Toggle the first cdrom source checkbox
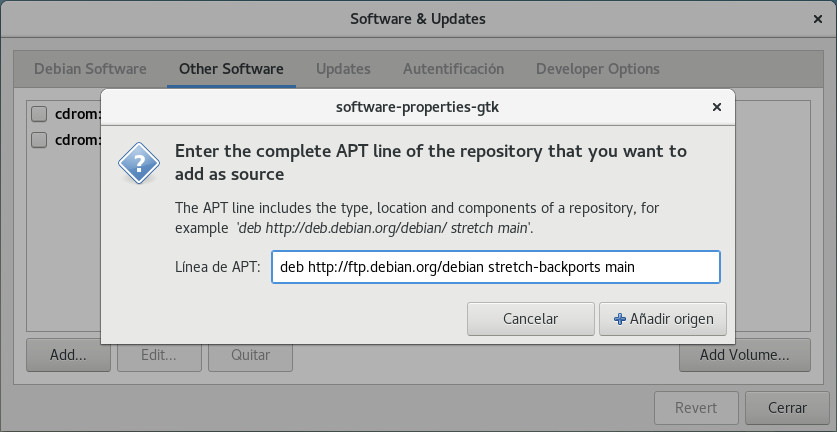The width and height of the screenshot is (837, 432). pyautogui.click(x=39, y=113)
